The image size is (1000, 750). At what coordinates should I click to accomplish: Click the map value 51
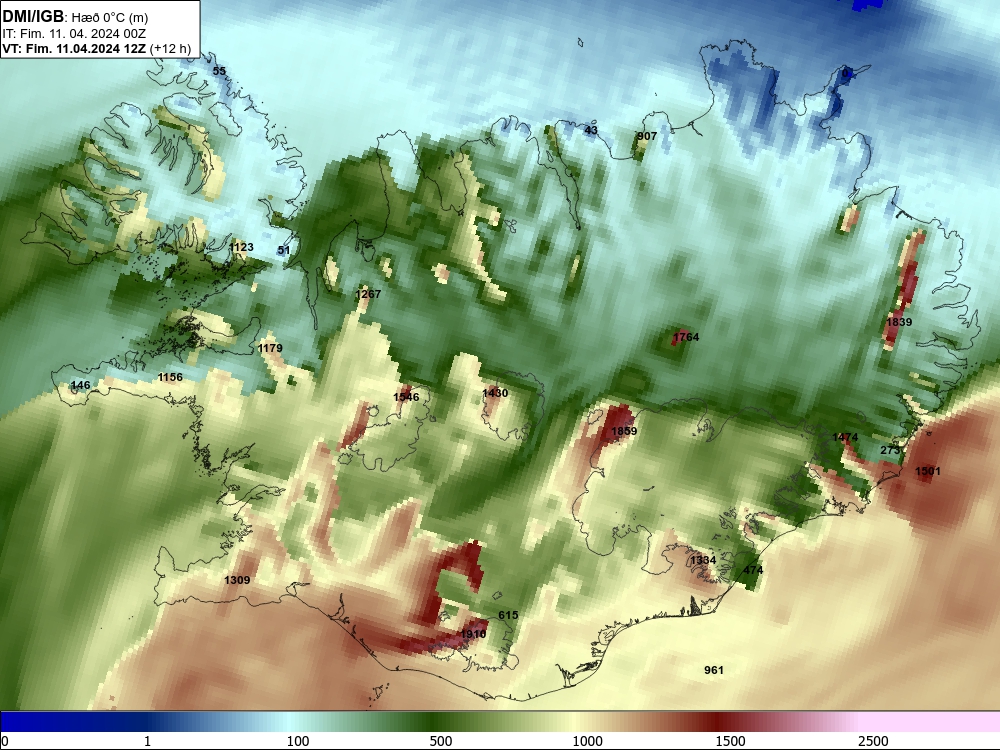[x=284, y=250]
